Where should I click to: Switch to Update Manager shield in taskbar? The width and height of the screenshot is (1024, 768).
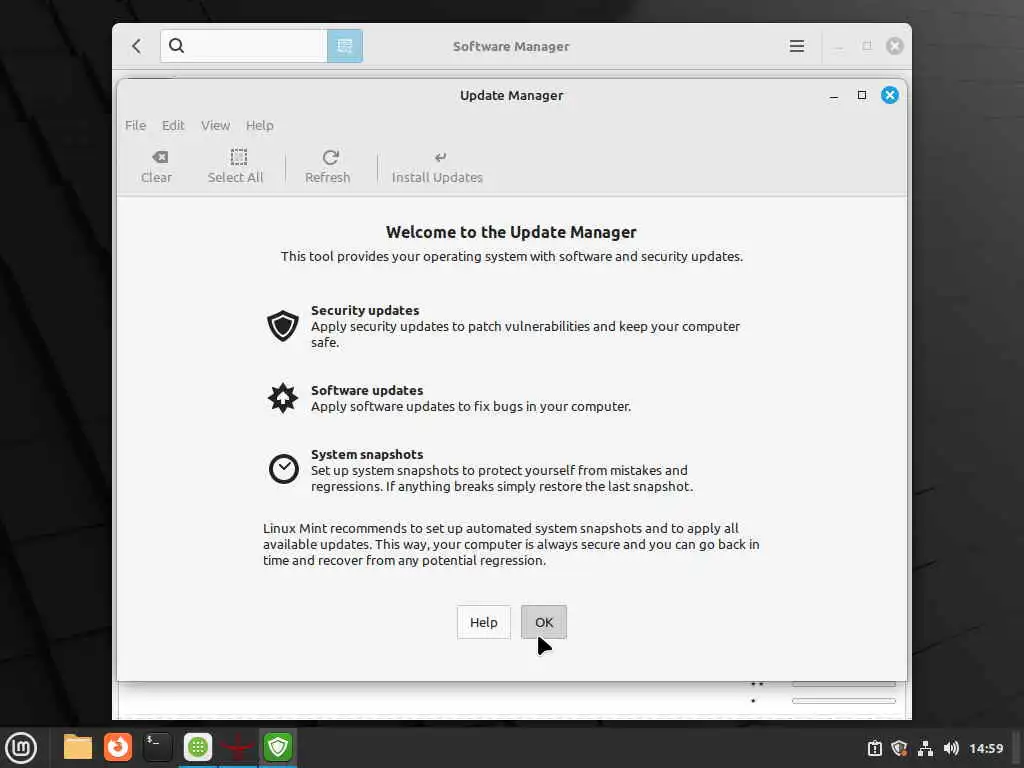click(x=278, y=747)
